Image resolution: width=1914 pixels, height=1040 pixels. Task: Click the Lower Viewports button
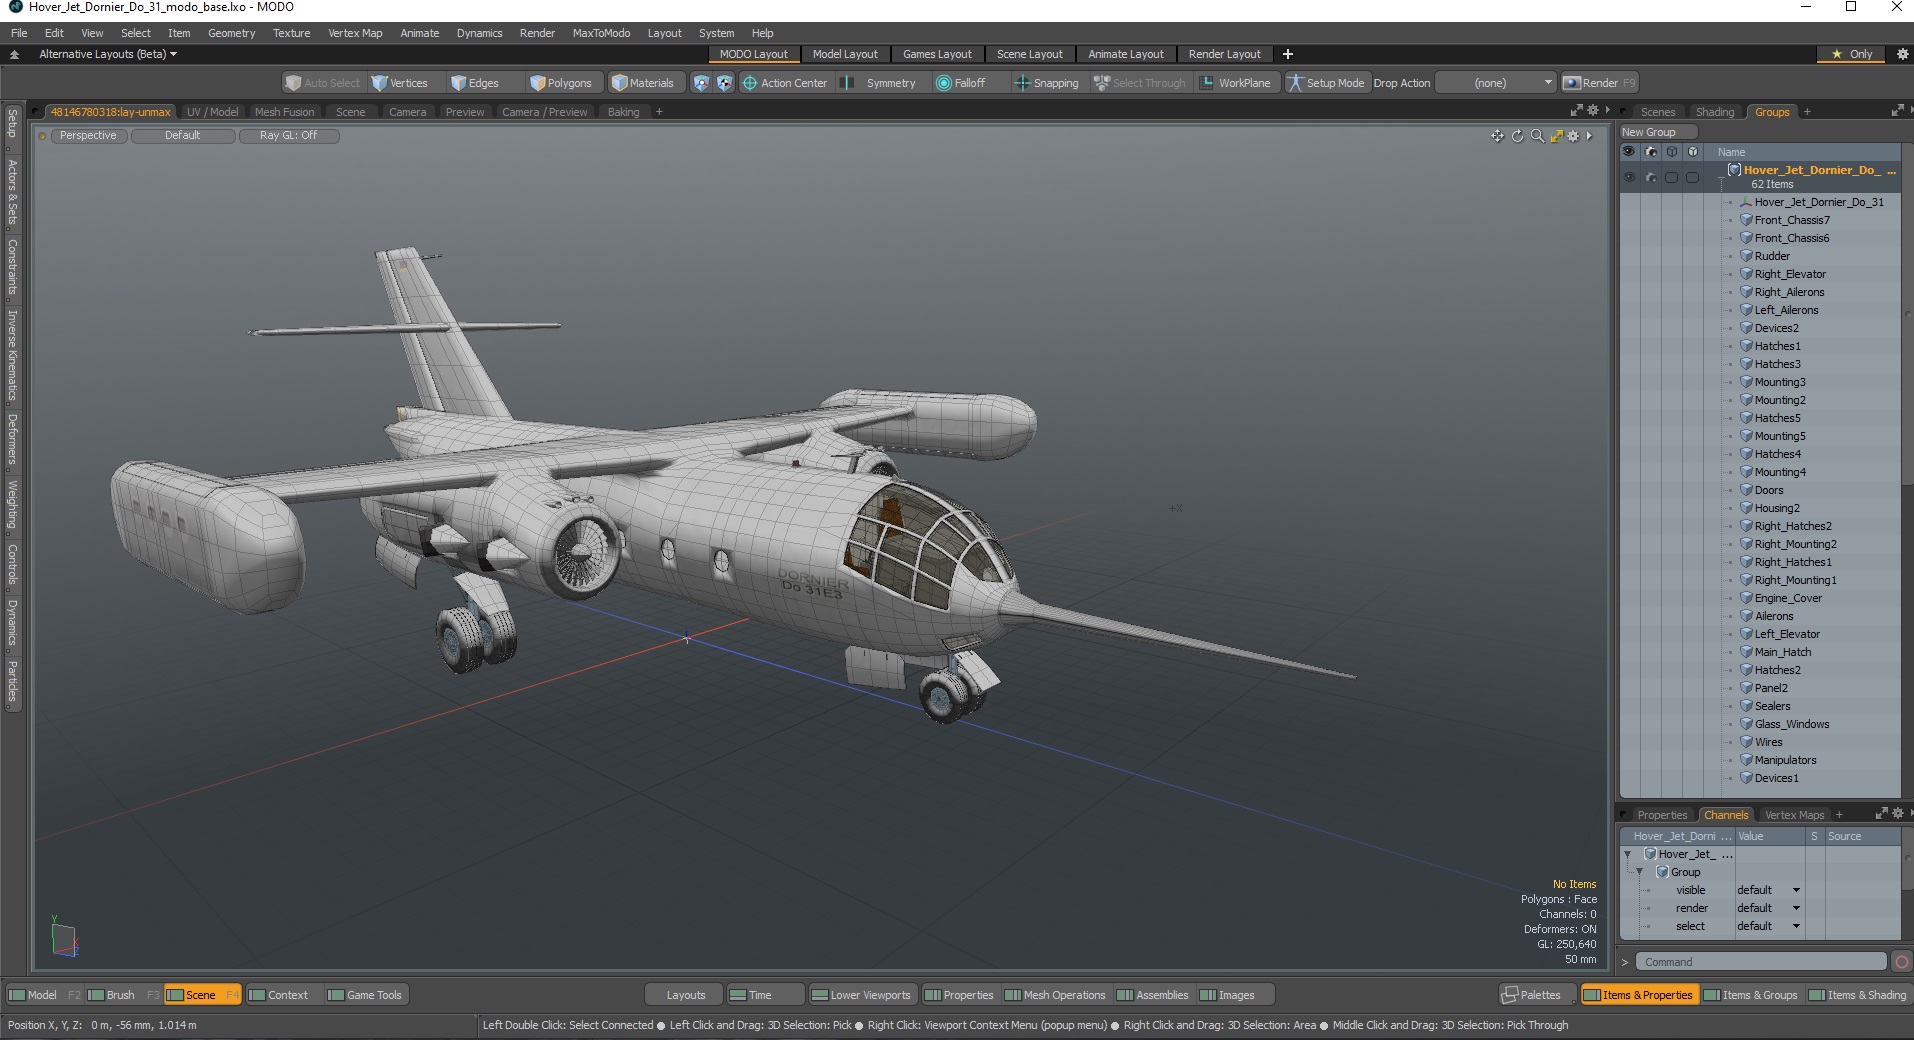coord(861,995)
